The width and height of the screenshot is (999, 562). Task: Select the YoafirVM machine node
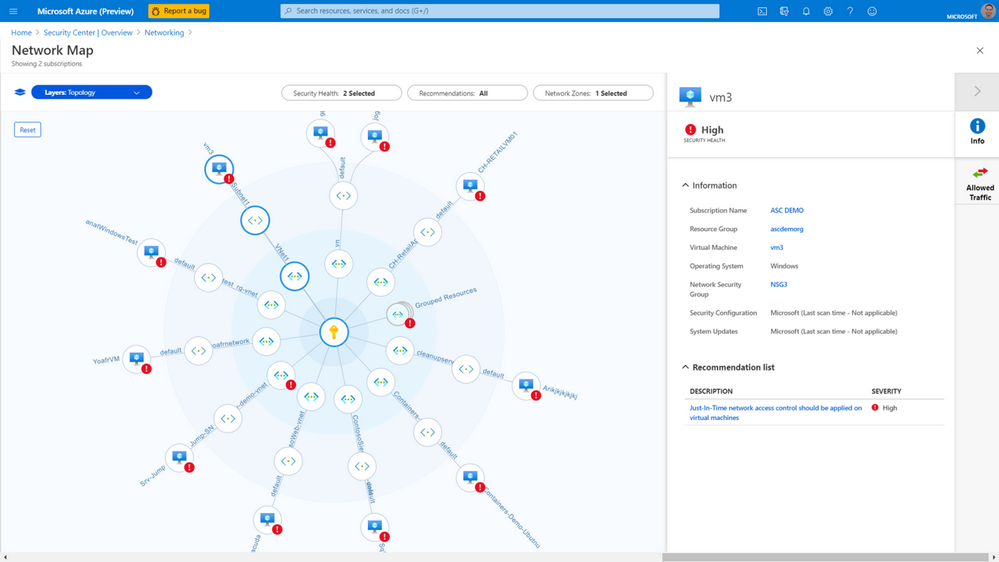(136, 359)
